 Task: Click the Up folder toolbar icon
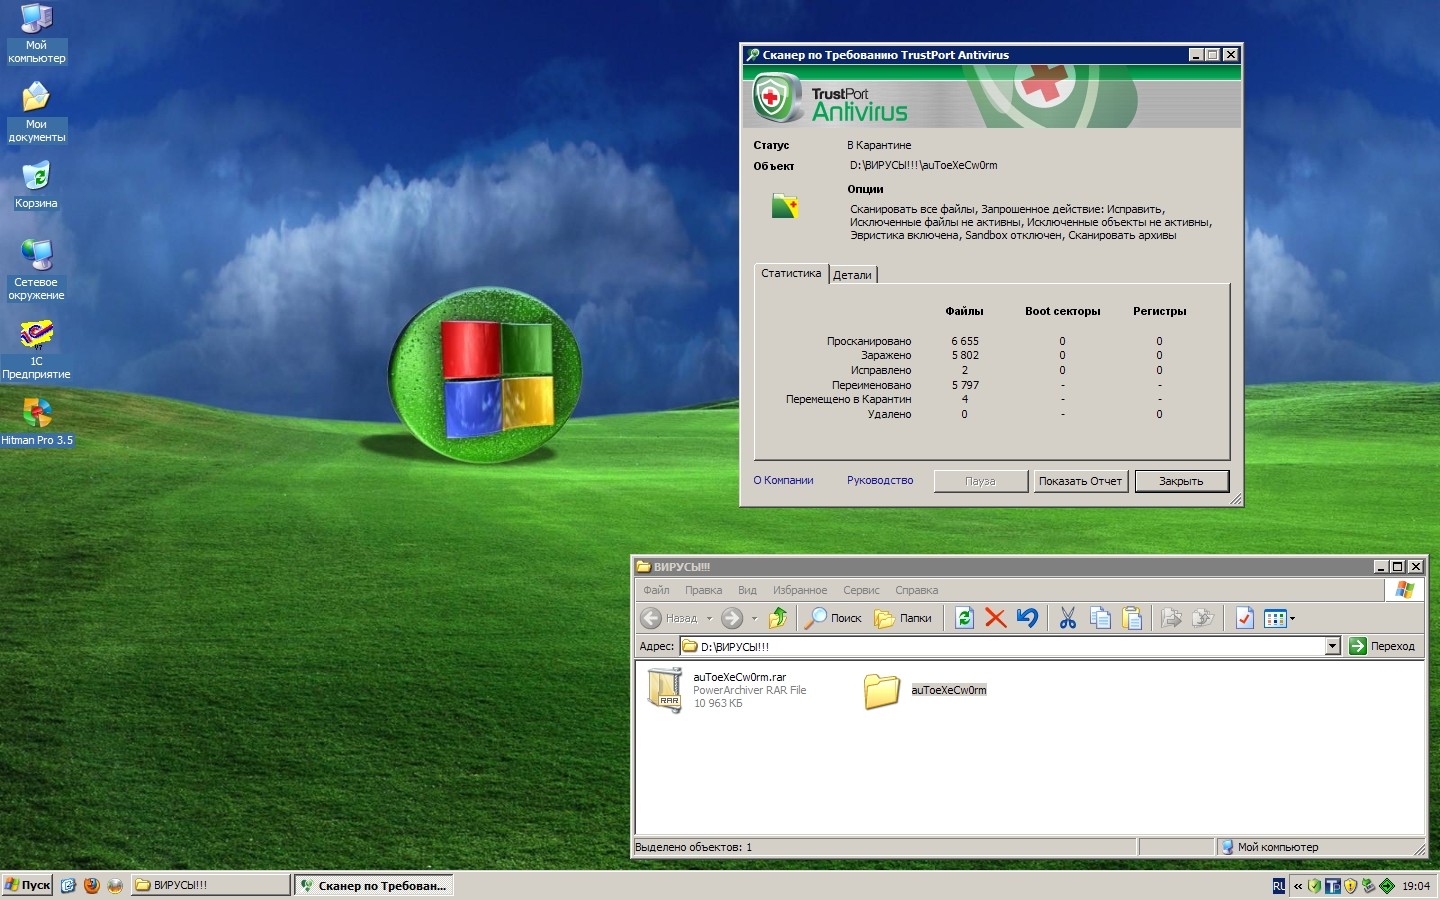point(777,618)
